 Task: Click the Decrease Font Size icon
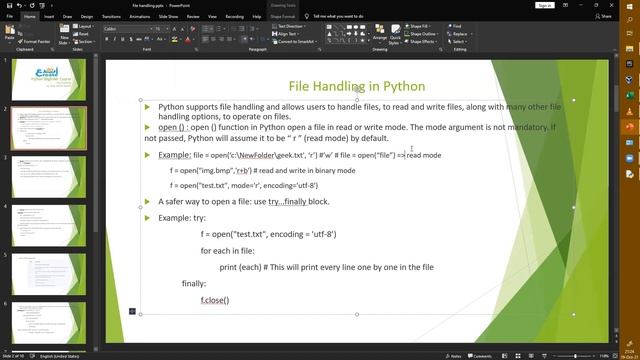(182, 29)
